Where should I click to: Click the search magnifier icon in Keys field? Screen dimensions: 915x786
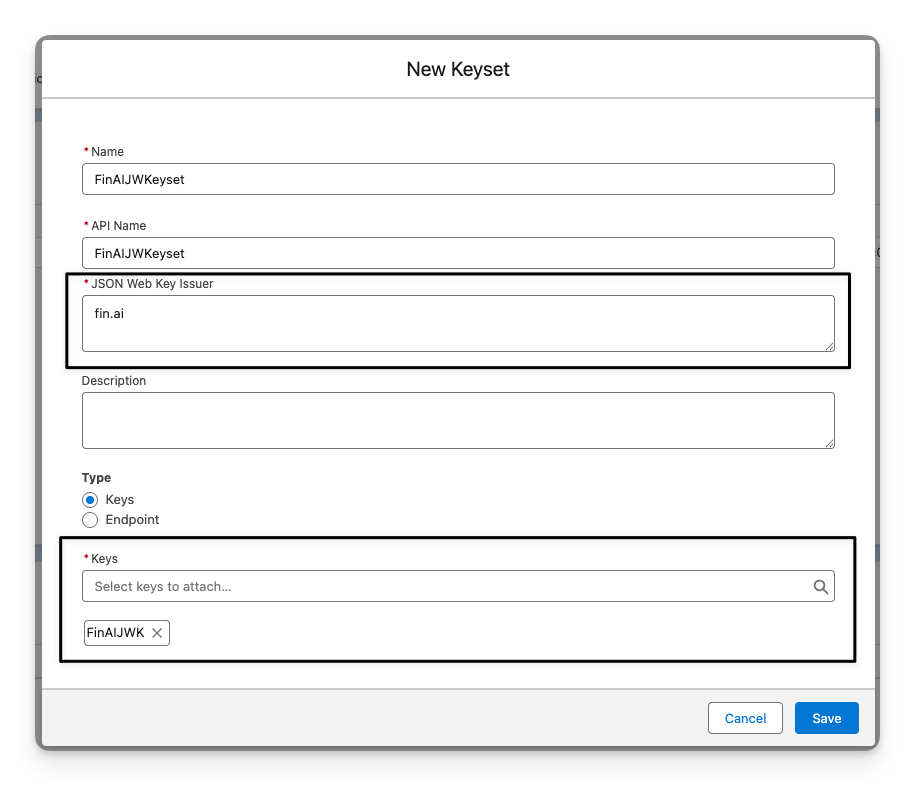[820, 587]
